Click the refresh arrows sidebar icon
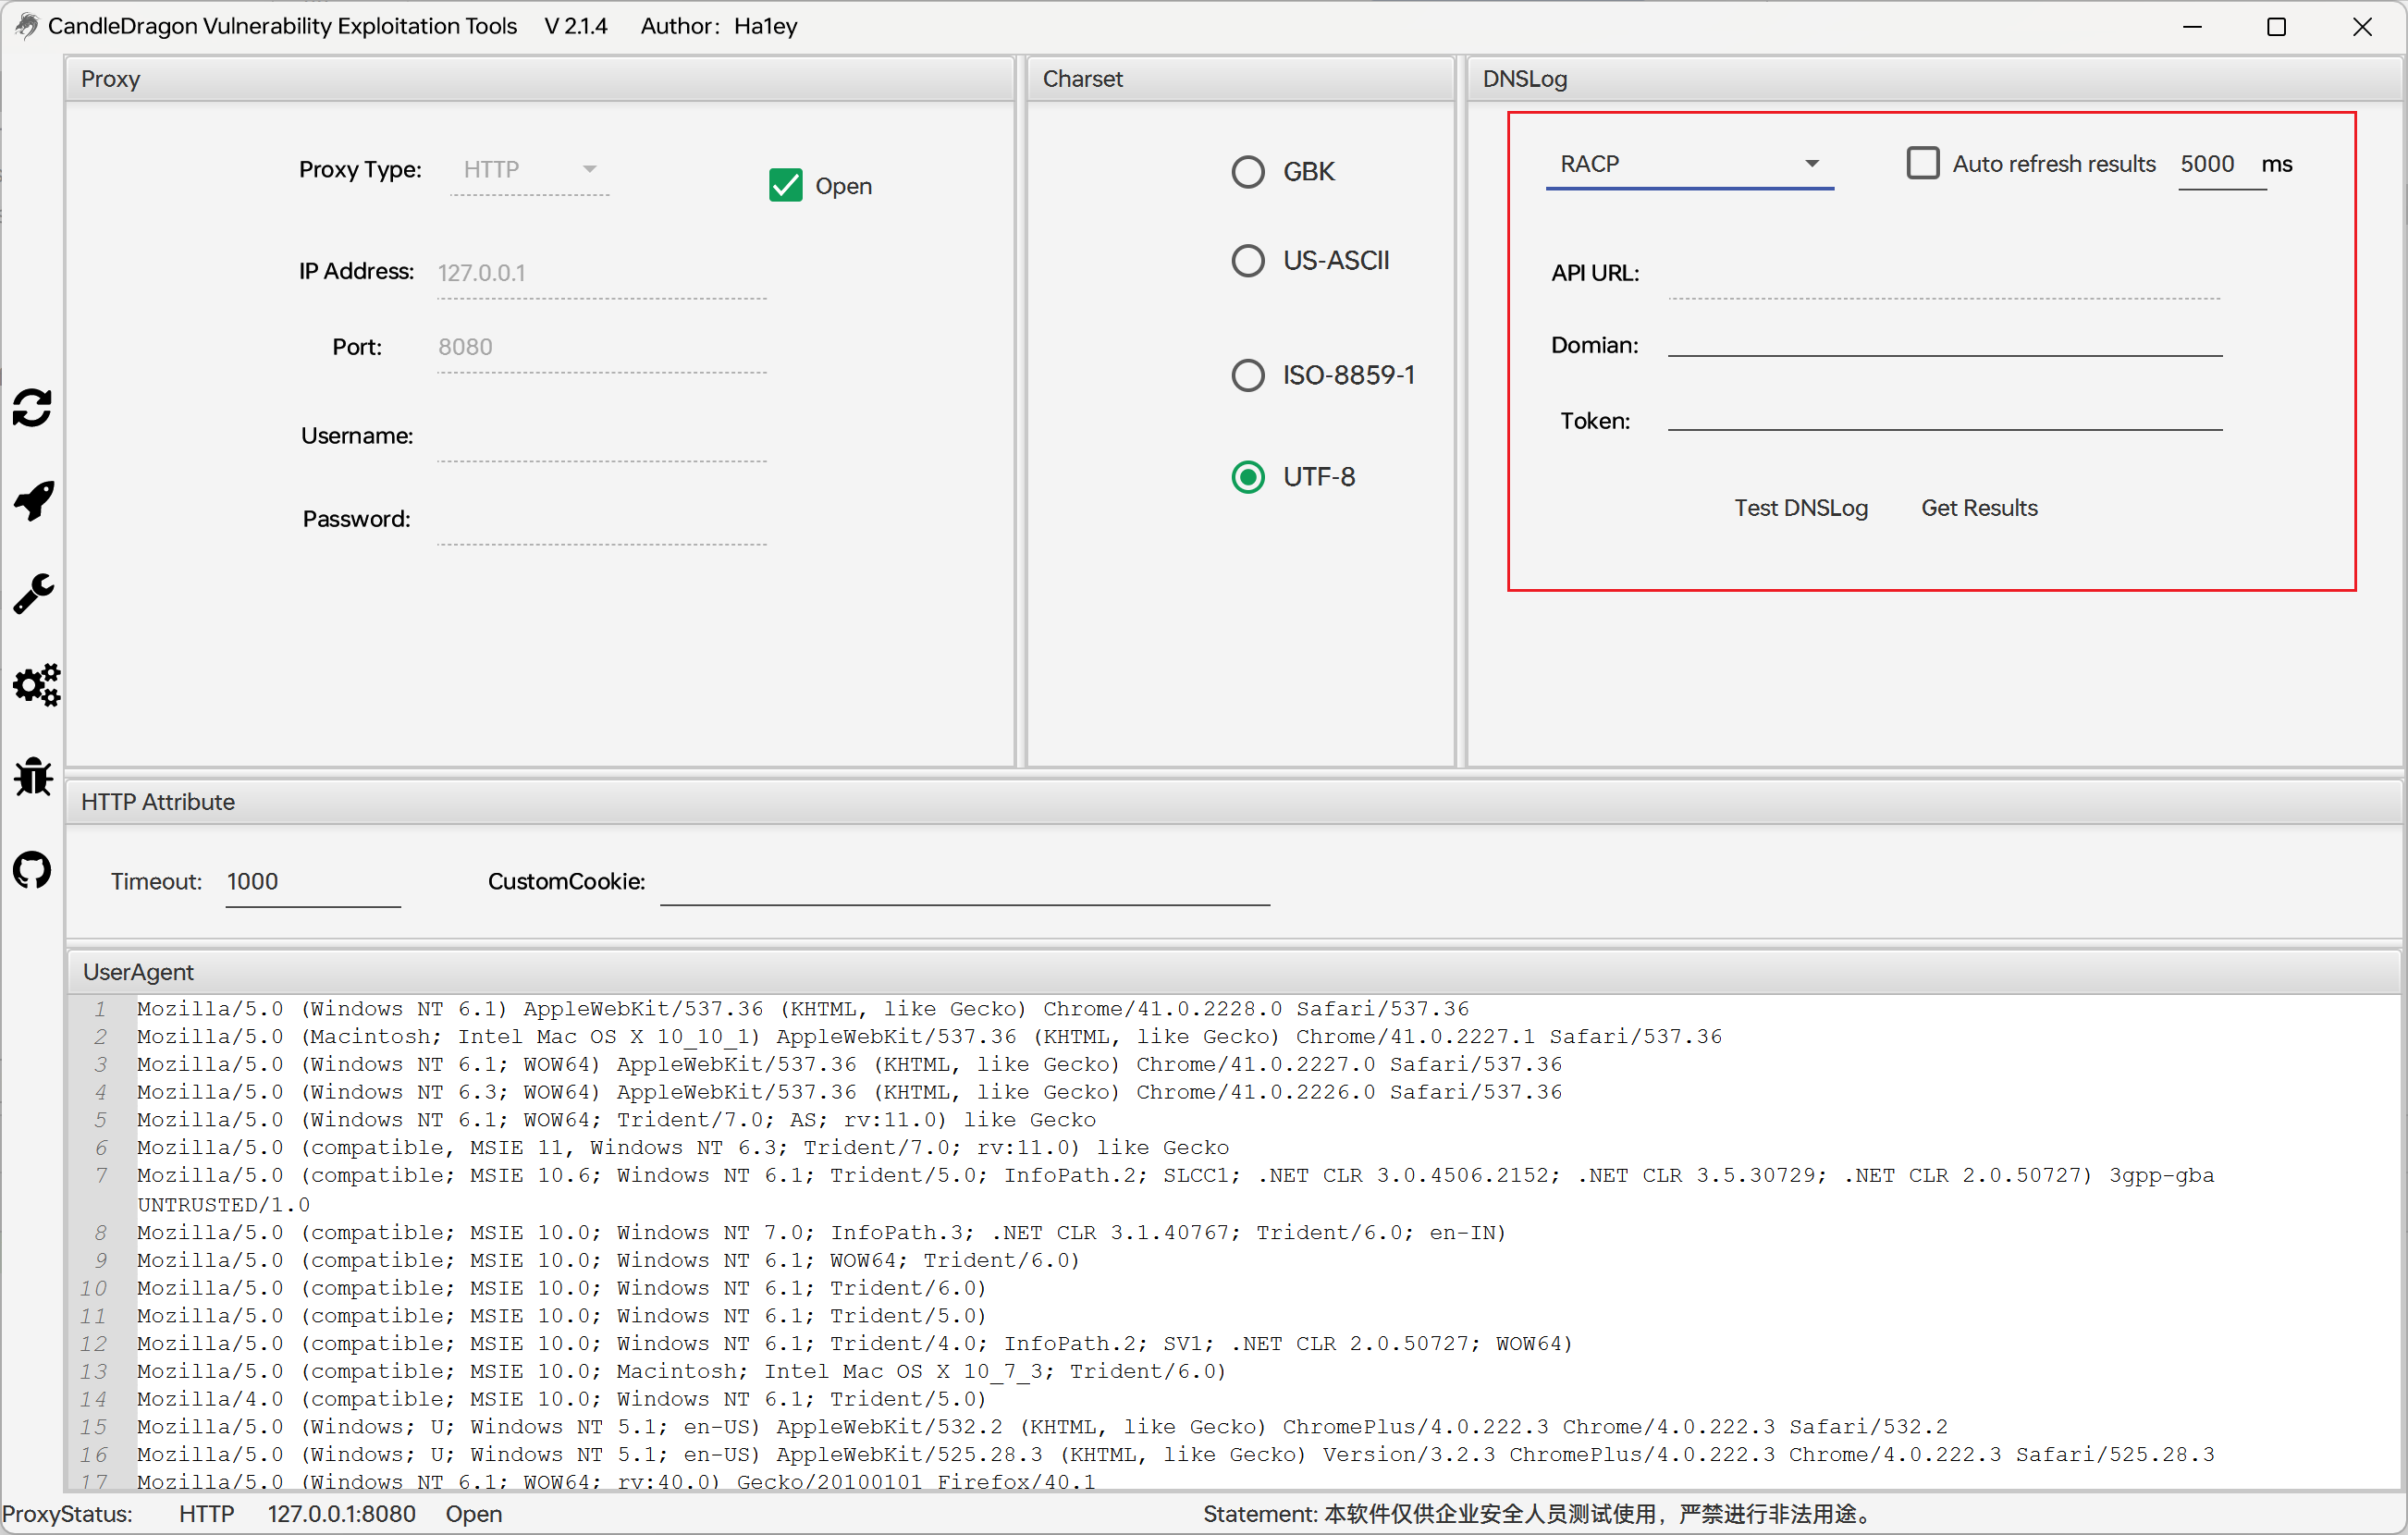This screenshot has width=2408, height=1535. 32,407
